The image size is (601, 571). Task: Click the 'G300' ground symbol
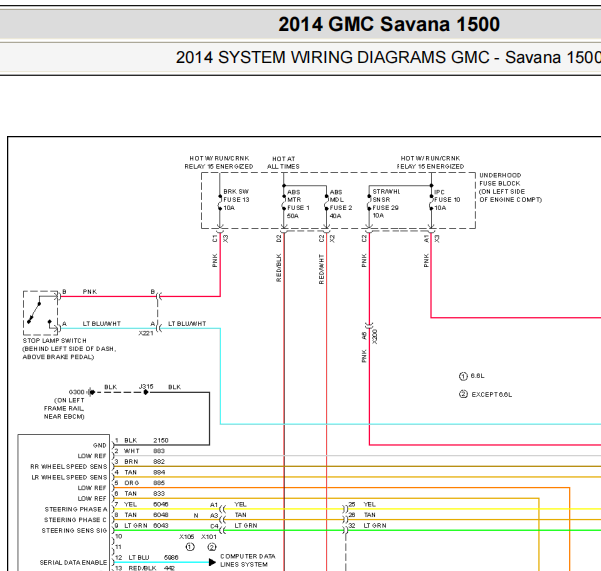pos(92,392)
